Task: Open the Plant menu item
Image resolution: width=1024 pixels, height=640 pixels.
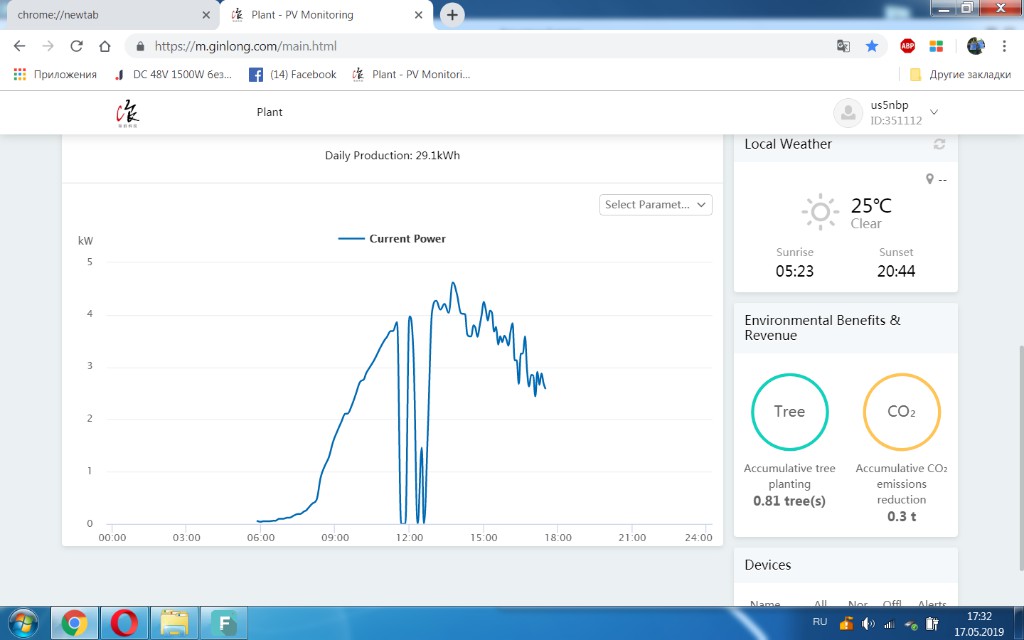Action: (269, 112)
